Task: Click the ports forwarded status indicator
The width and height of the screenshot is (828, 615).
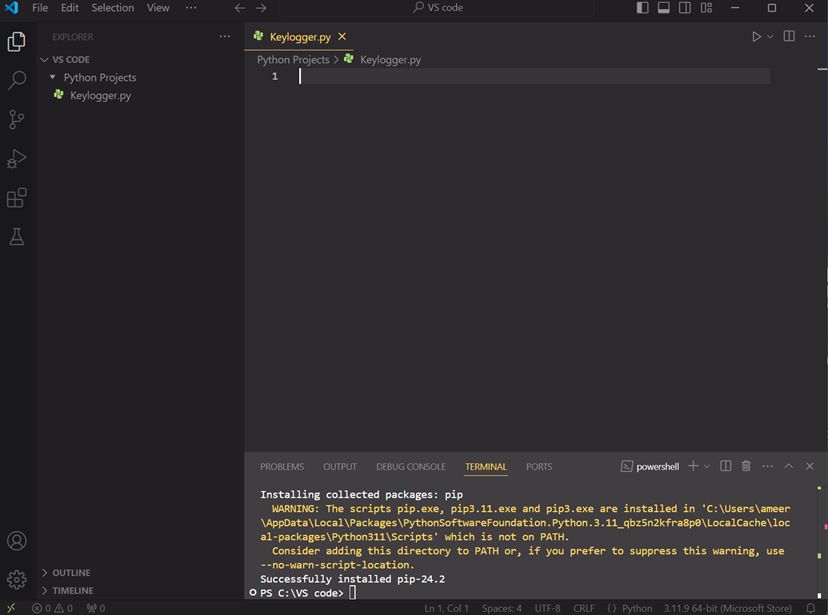Action: (96, 608)
